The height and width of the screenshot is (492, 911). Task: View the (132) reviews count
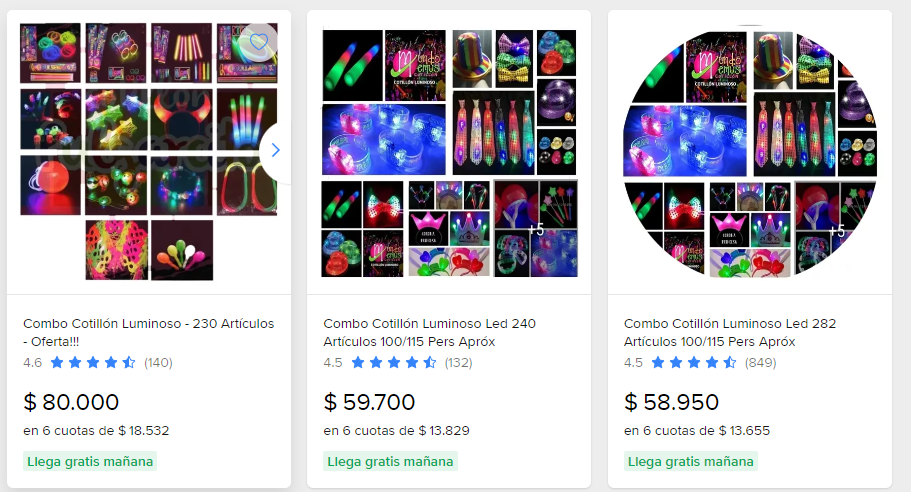[x=458, y=363]
